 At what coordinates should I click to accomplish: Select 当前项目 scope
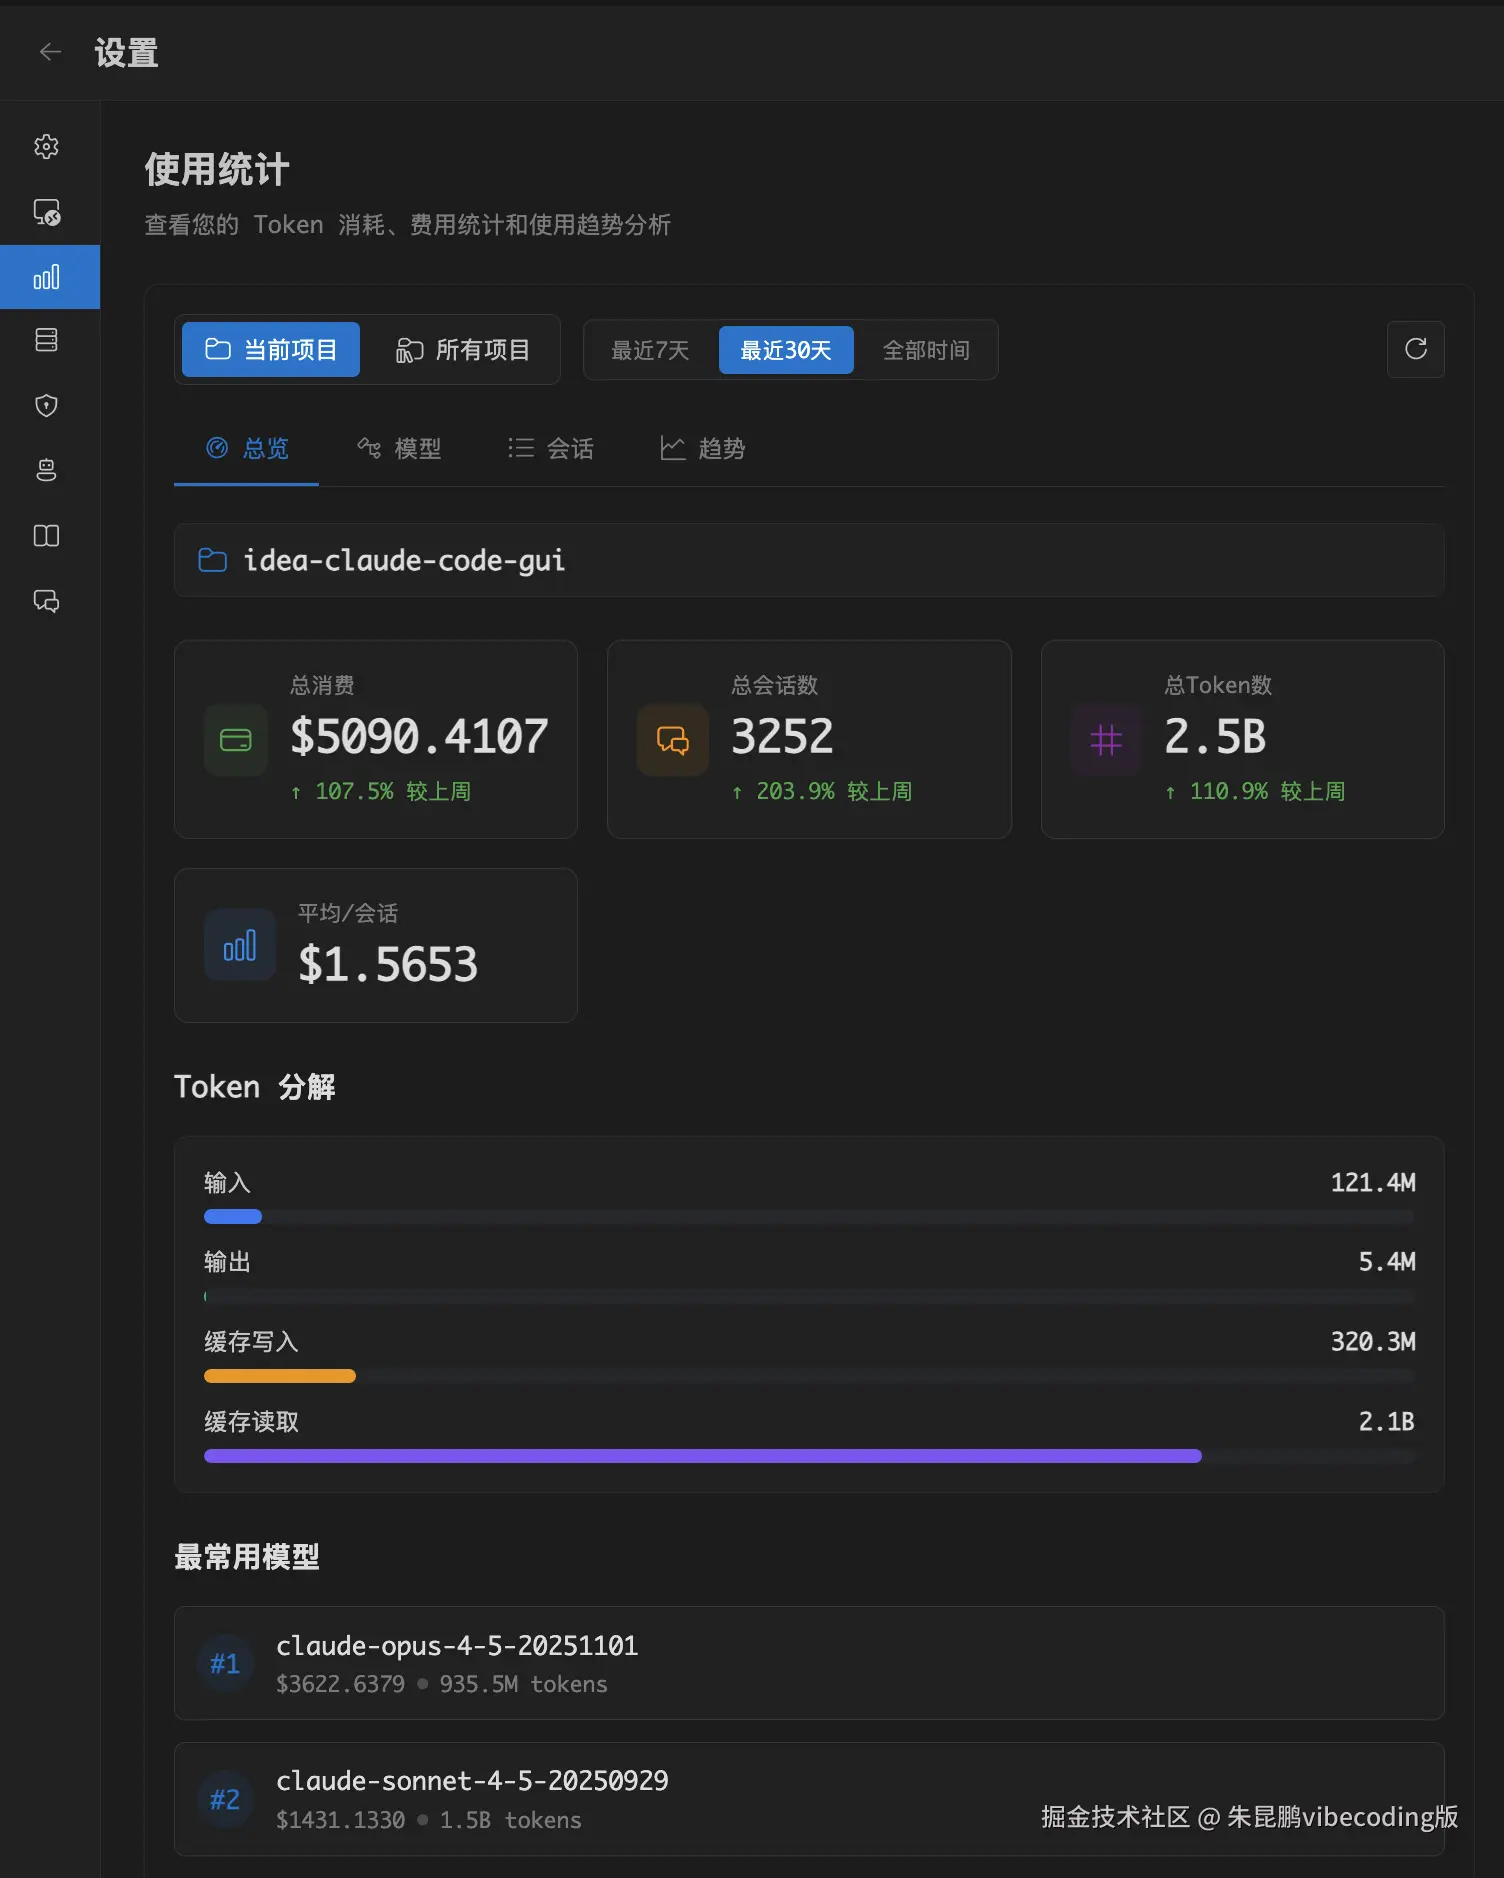point(271,350)
